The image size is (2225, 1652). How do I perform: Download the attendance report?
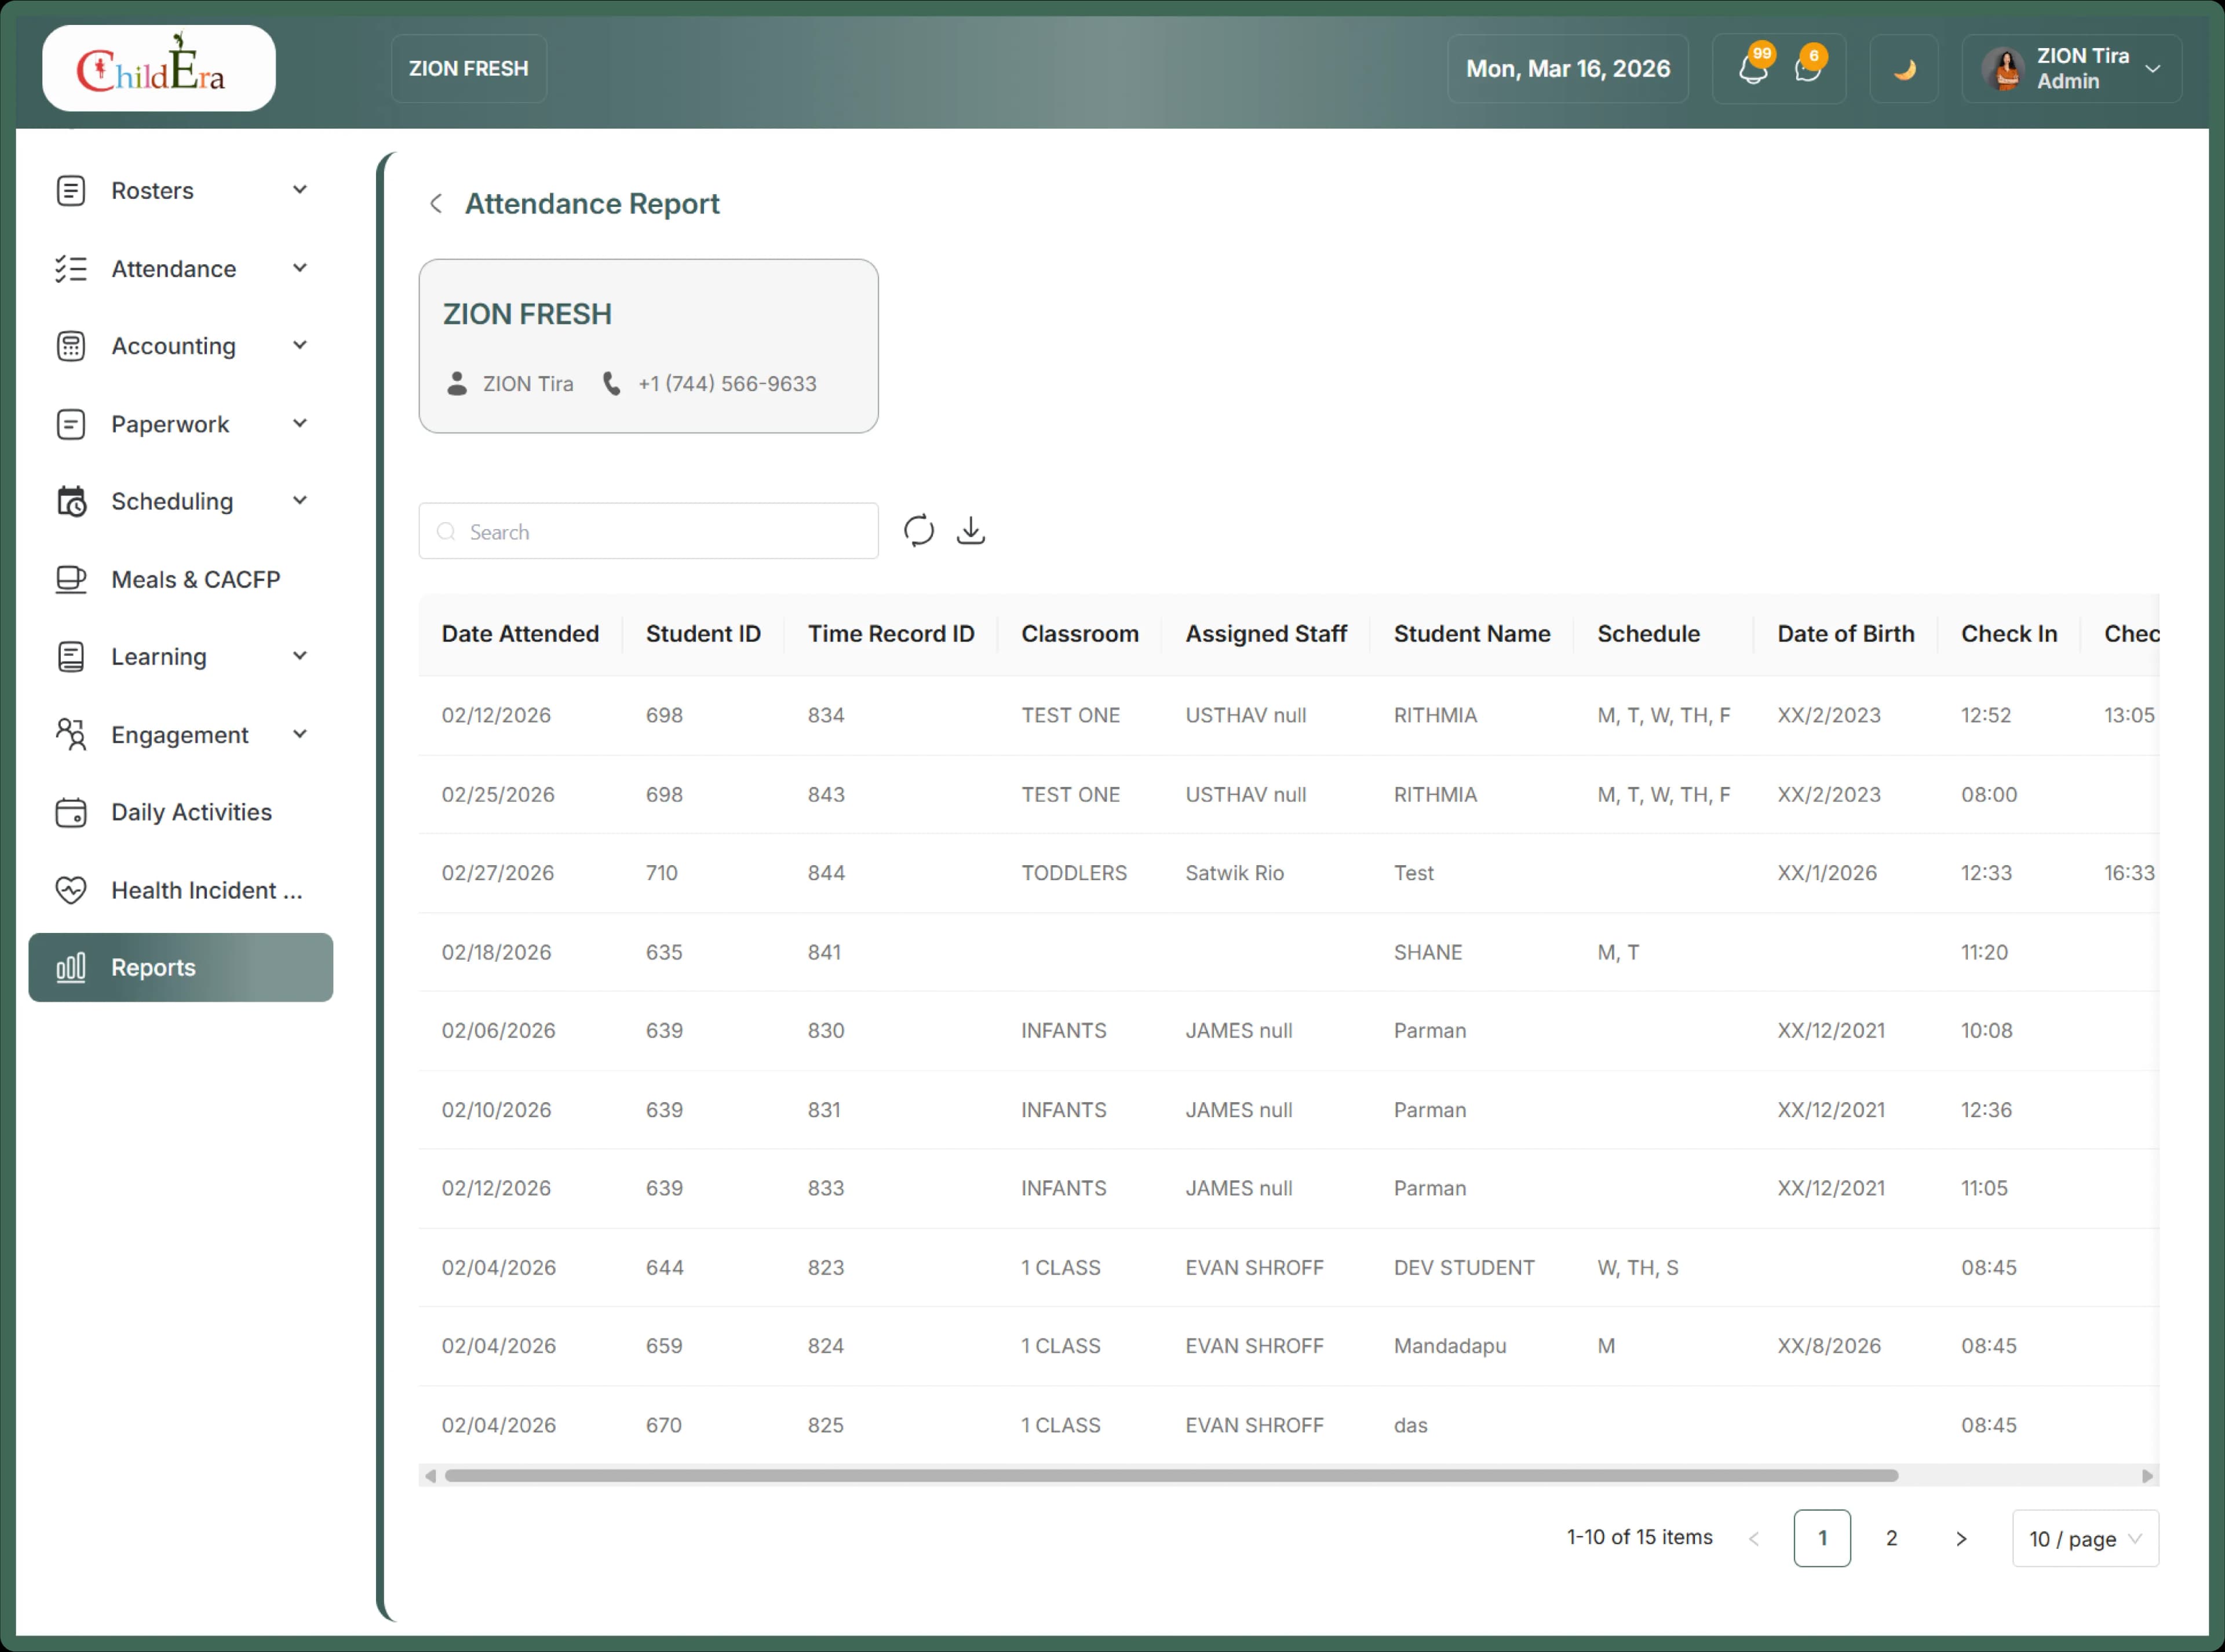971,531
